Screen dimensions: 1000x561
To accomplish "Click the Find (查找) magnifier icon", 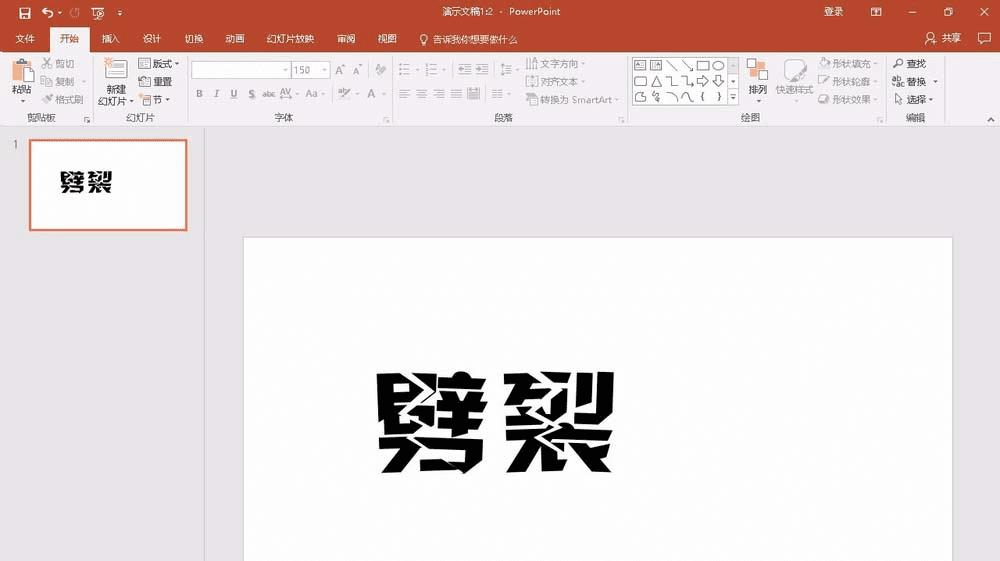I will pos(898,63).
